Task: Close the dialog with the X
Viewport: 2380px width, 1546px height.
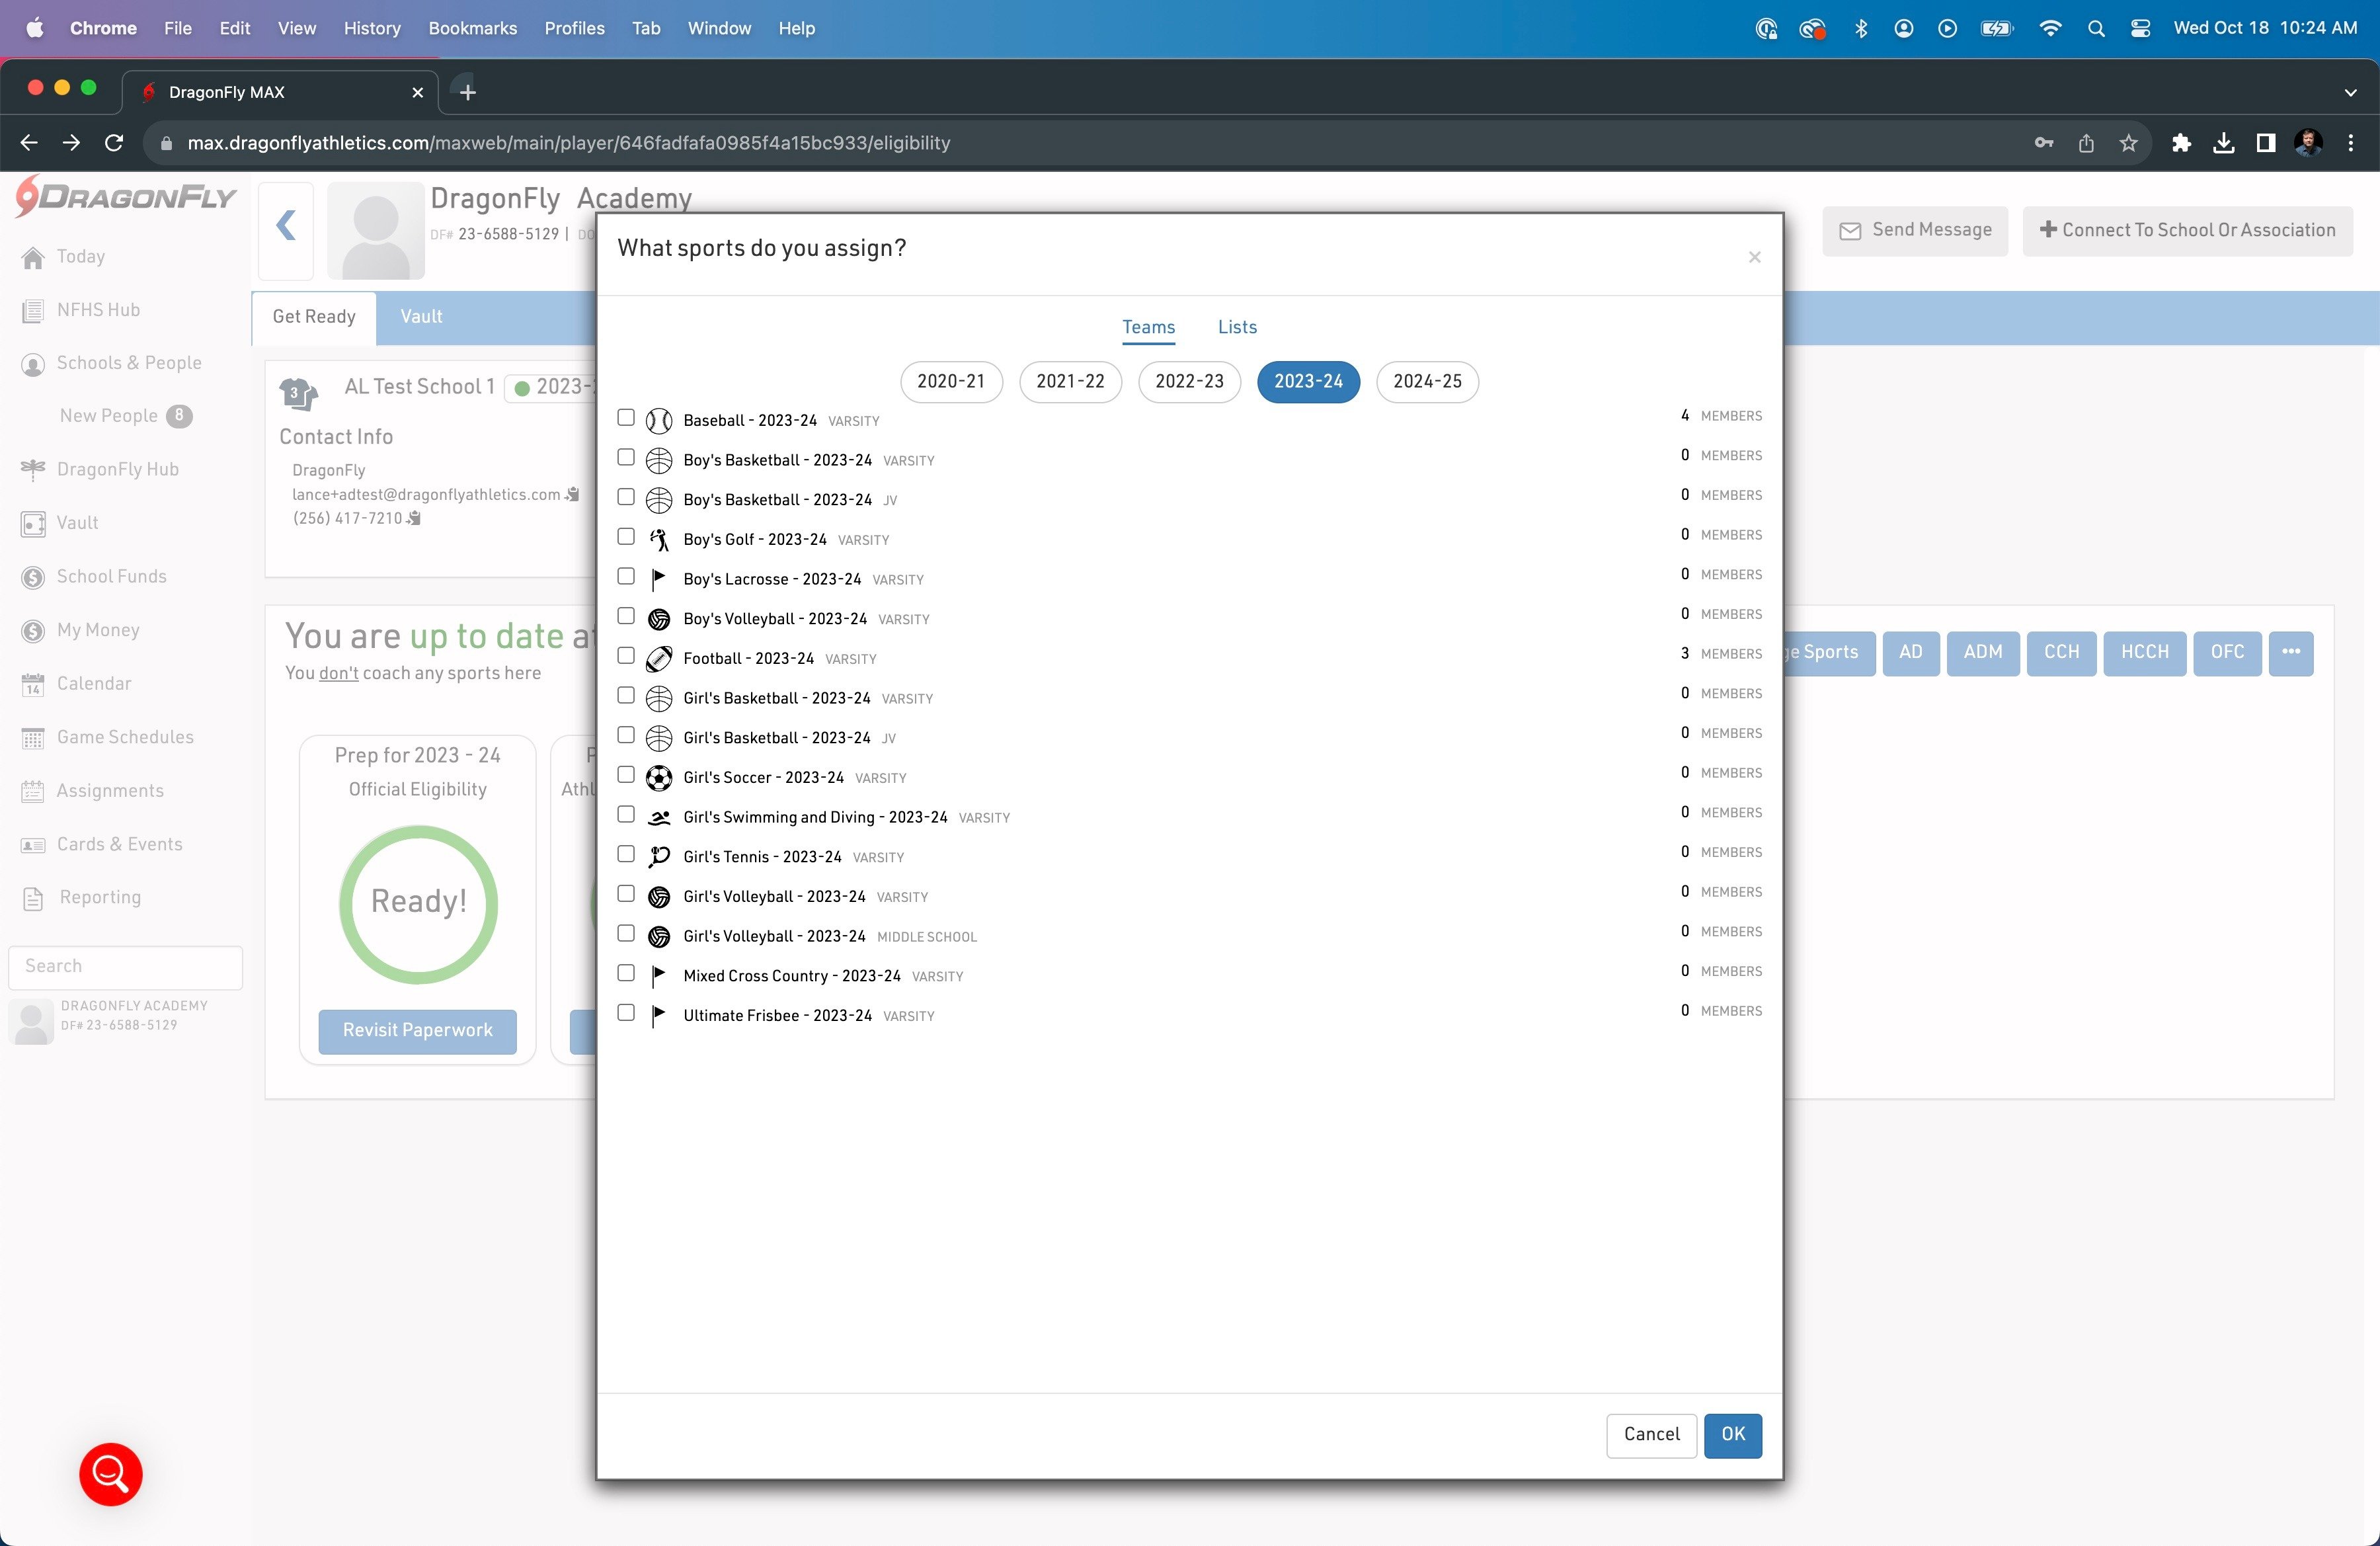Action: click(x=1754, y=258)
